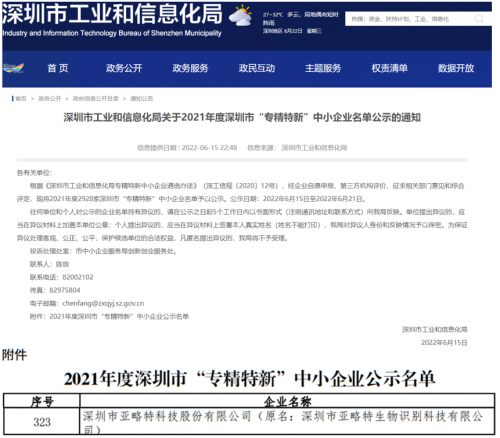The width and height of the screenshot is (500, 438).
Task: Click the 首页 breadcrumb link
Action: coord(21,98)
